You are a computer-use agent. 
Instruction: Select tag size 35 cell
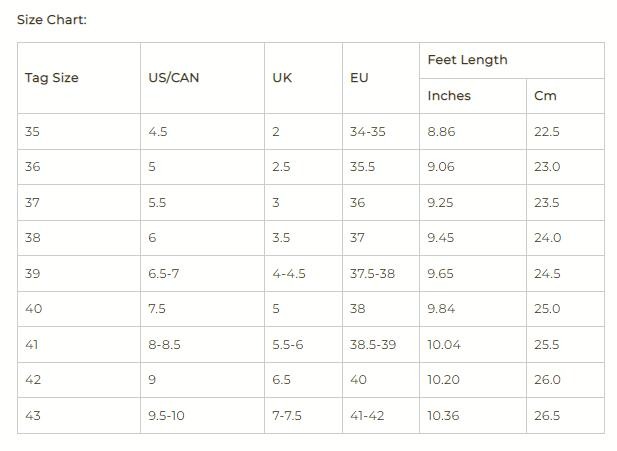coord(33,132)
